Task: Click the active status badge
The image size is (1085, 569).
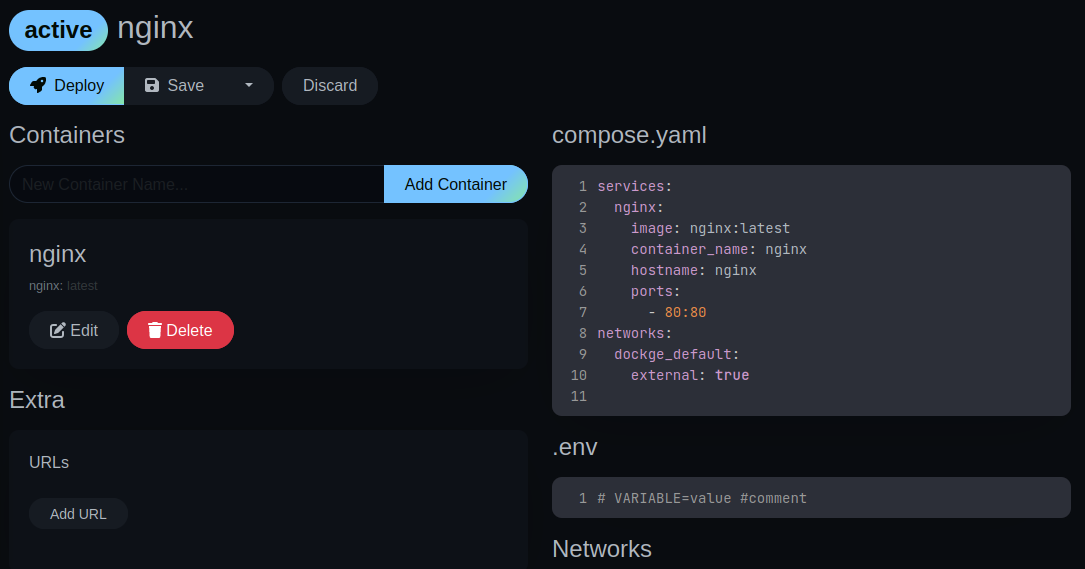Action: [58, 30]
